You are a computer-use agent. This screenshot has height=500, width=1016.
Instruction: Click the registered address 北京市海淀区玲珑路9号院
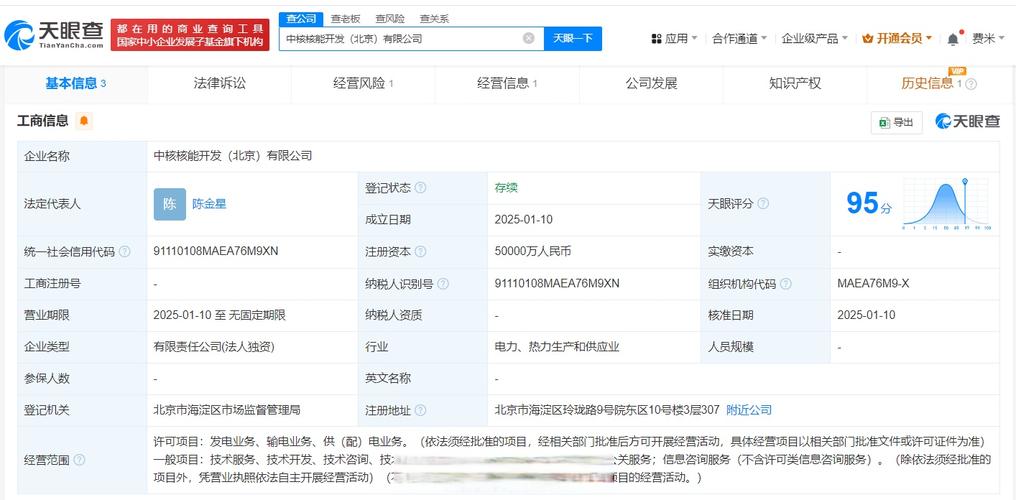607,410
